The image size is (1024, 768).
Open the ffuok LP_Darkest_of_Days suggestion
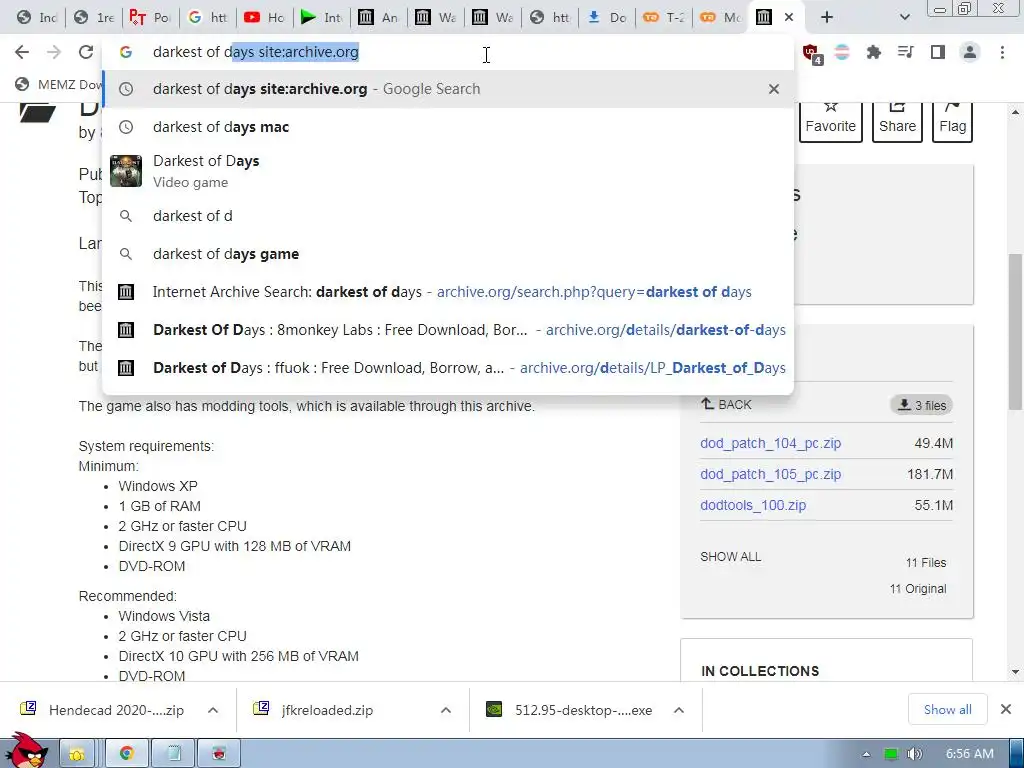coord(448,368)
